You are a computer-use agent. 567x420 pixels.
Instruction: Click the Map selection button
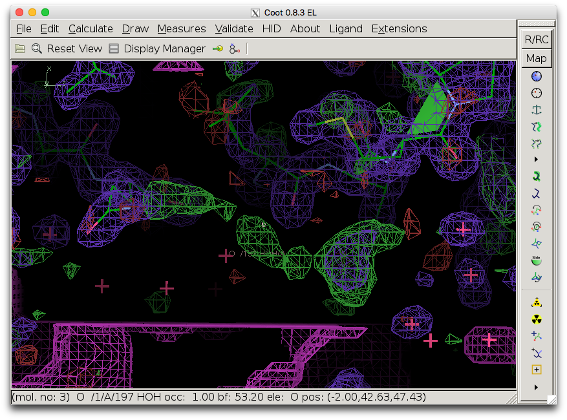click(x=536, y=58)
